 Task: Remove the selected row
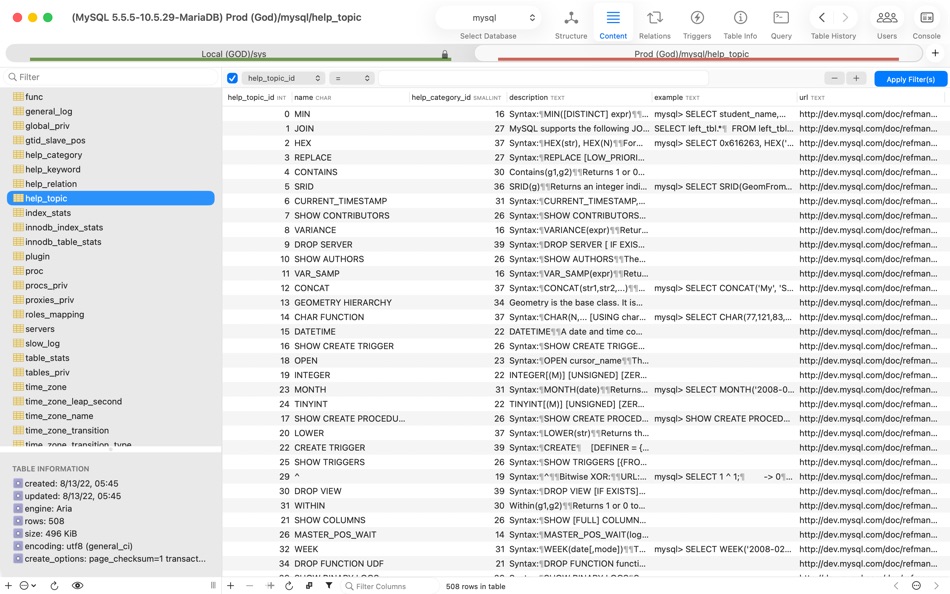click(249, 586)
